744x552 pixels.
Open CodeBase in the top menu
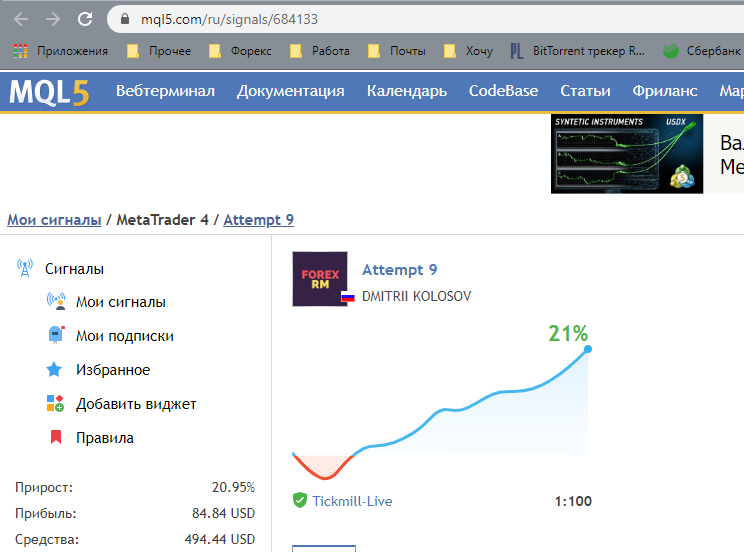tap(503, 91)
